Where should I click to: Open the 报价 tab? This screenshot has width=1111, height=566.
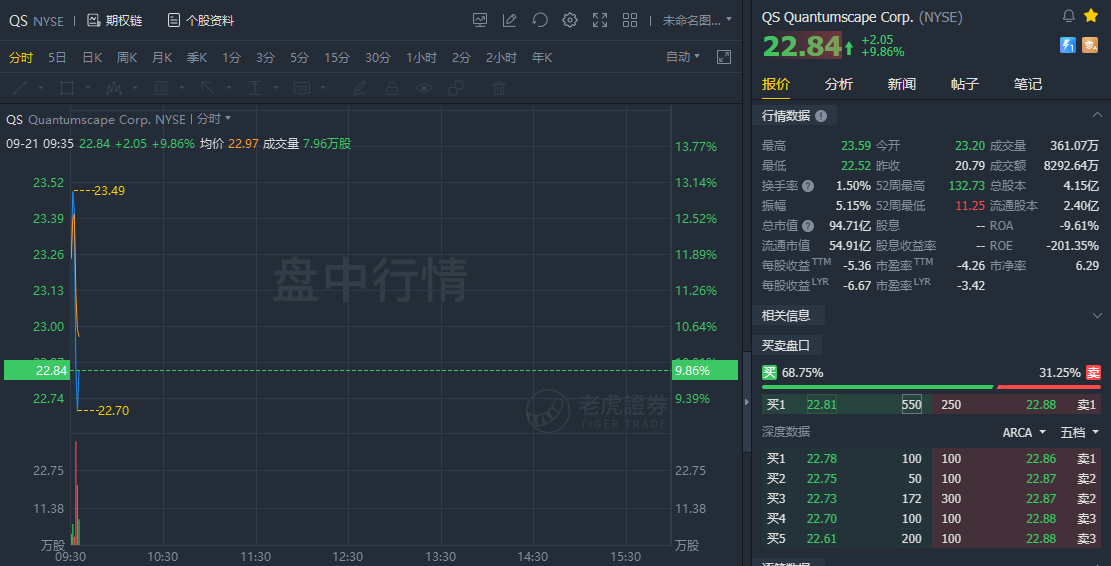coord(776,84)
